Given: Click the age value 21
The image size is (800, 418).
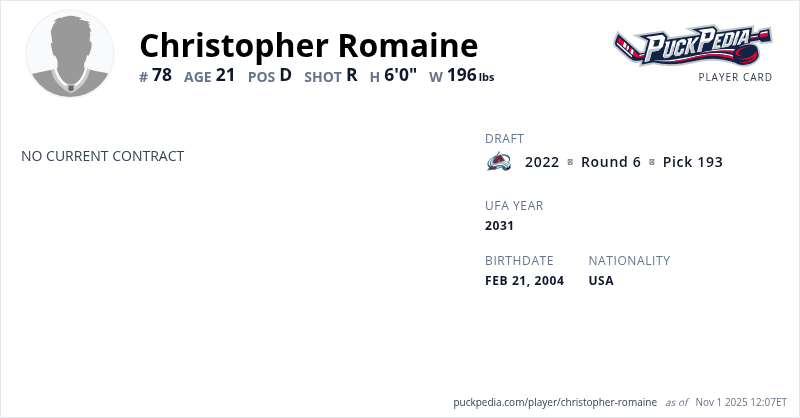Looking at the screenshot, I should 225,75.
